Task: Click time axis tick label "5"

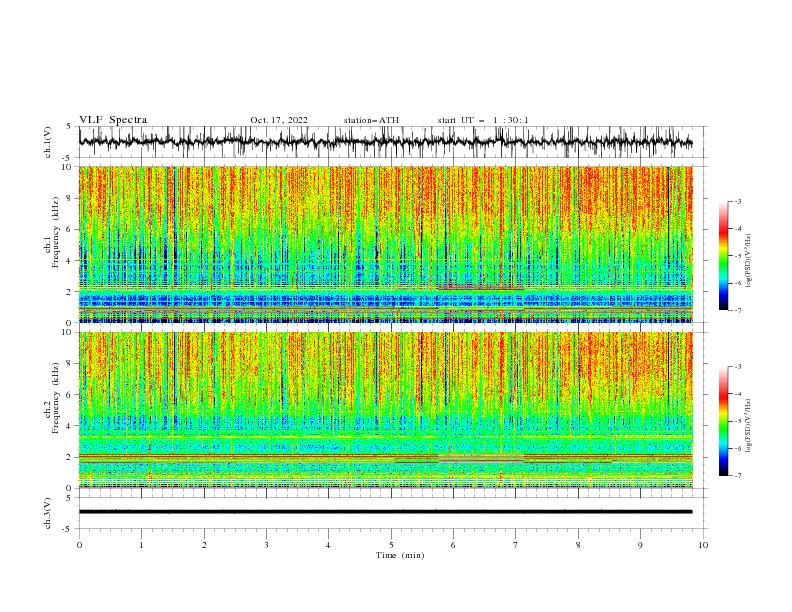Action: tap(391, 545)
